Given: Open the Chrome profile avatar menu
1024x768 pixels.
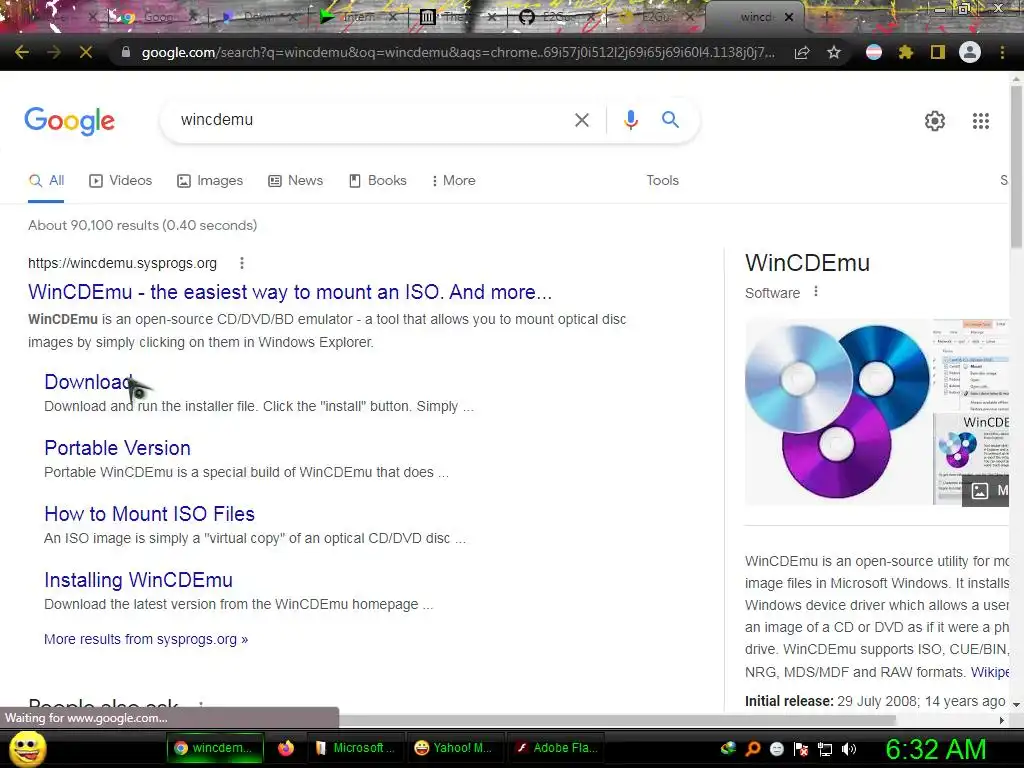Looking at the screenshot, I should click(x=970, y=52).
